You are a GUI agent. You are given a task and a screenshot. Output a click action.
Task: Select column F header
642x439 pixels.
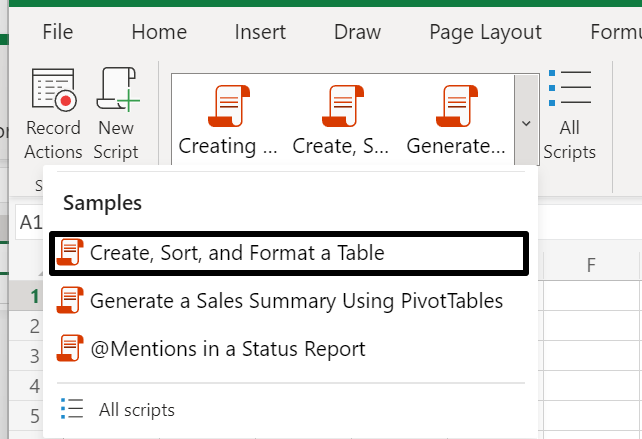[x=591, y=265]
